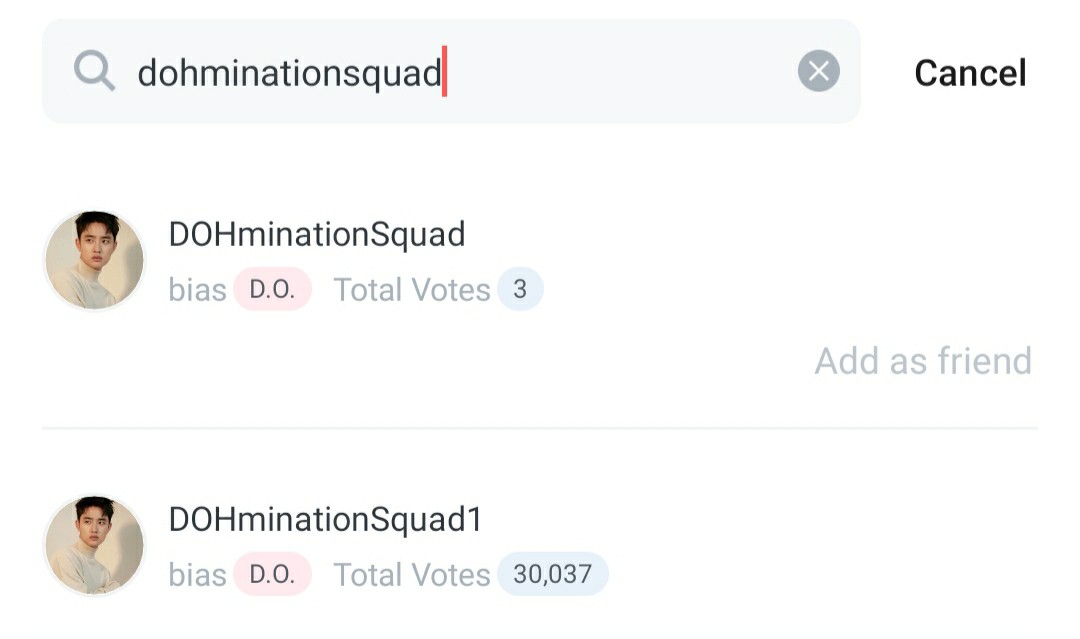
Task: Tap the D.O. bias badge for DOHminationSquad1
Action: coord(272,574)
